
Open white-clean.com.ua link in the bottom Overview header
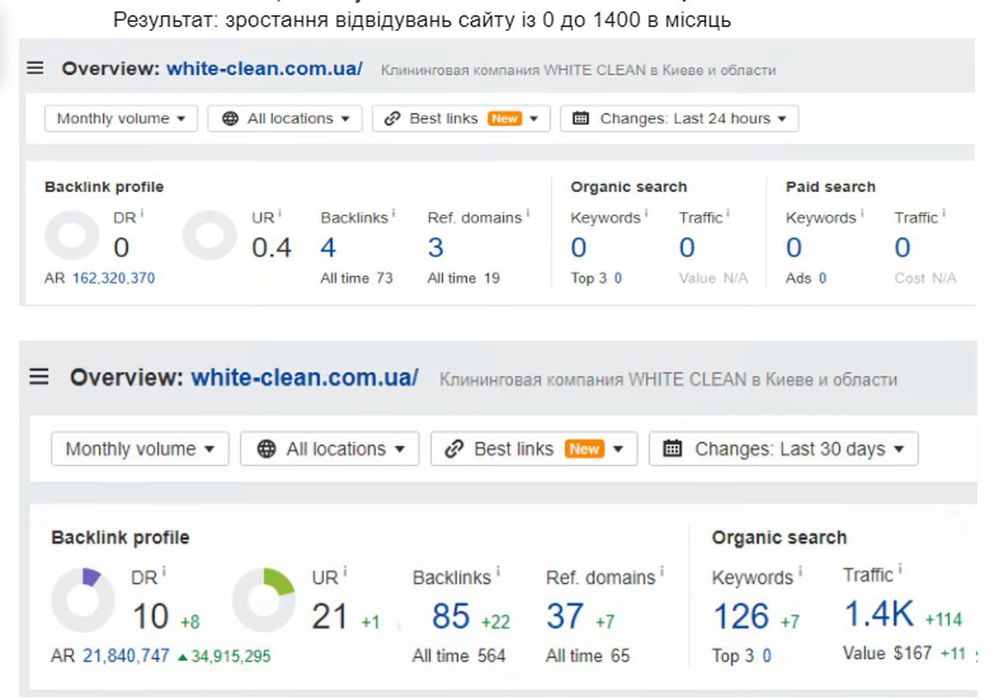point(305,377)
